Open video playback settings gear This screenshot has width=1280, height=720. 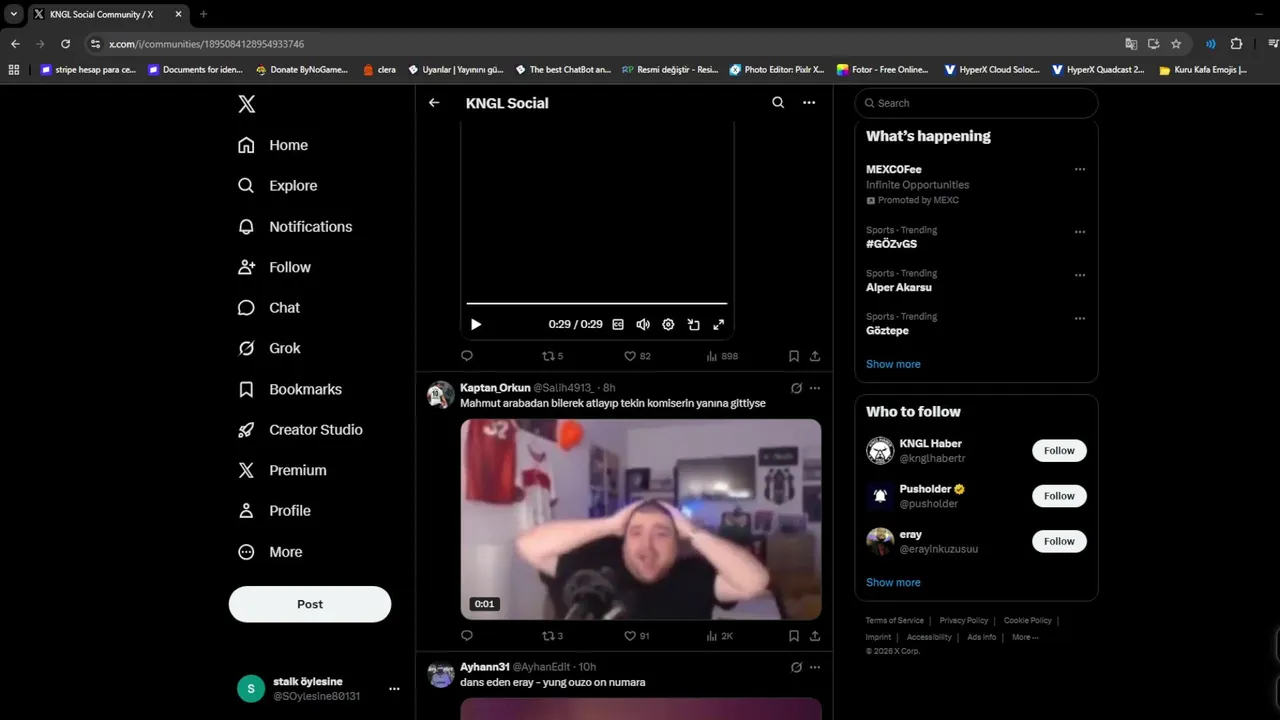click(668, 324)
